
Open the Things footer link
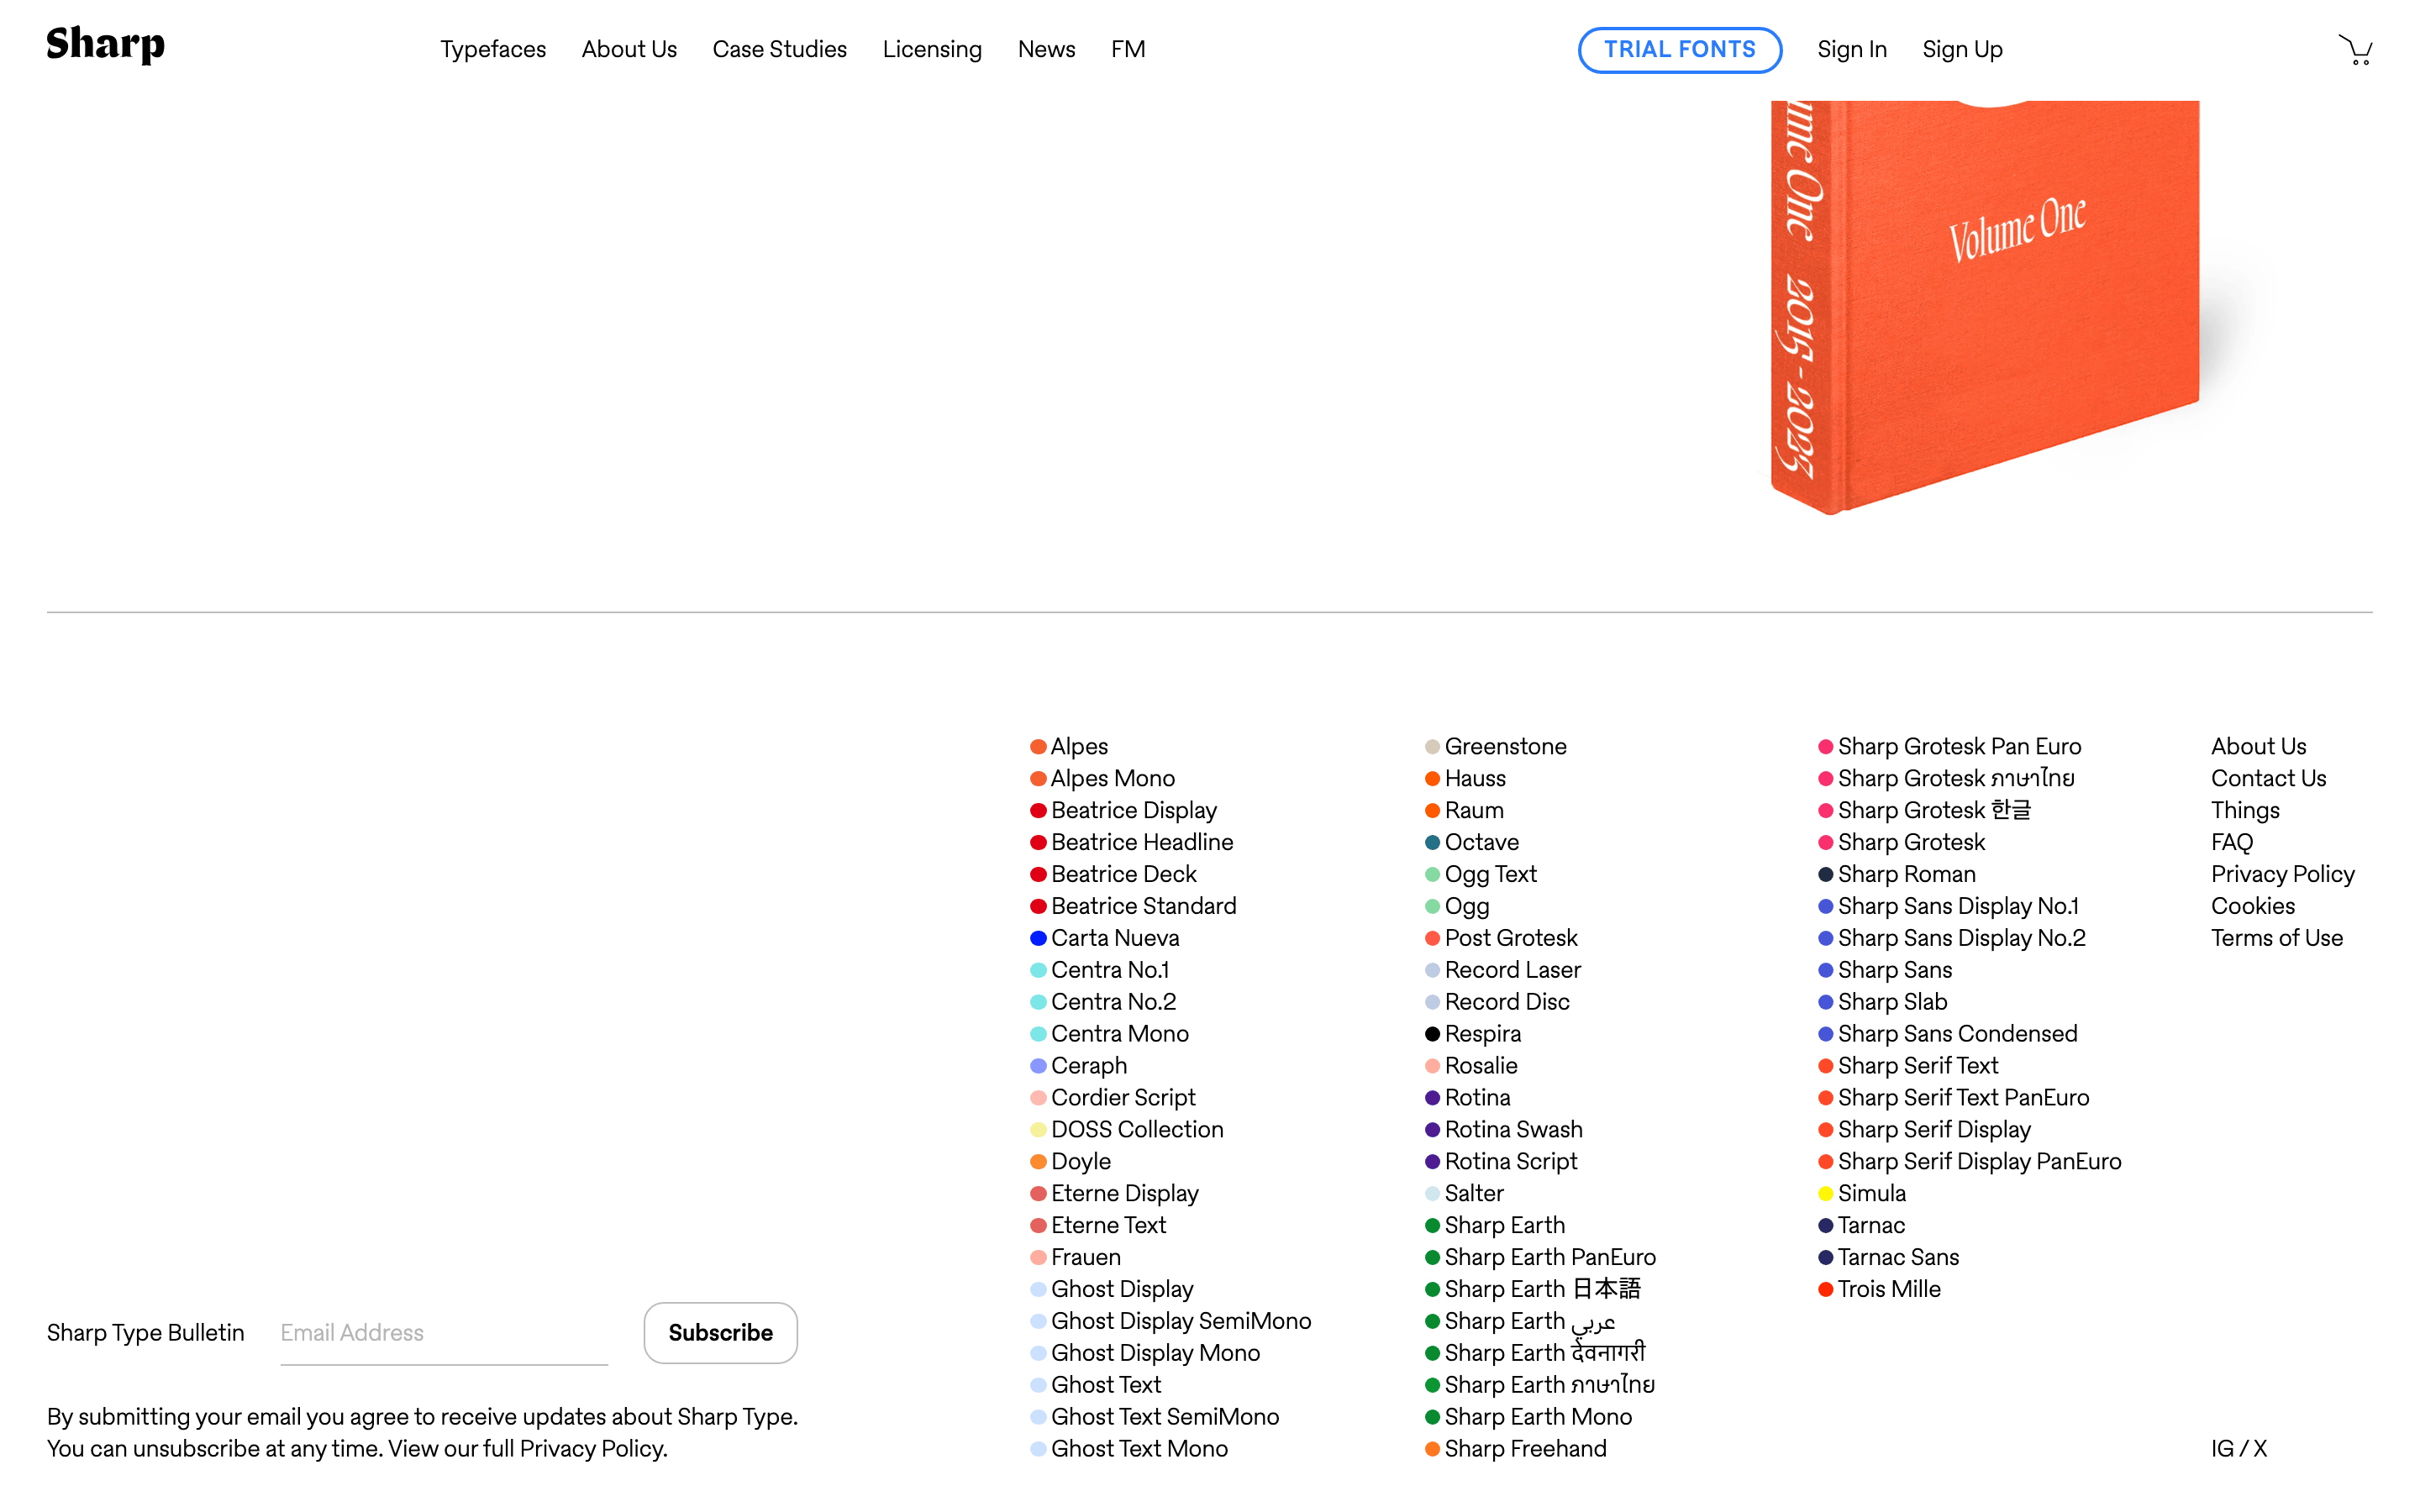tap(2245, 810)
